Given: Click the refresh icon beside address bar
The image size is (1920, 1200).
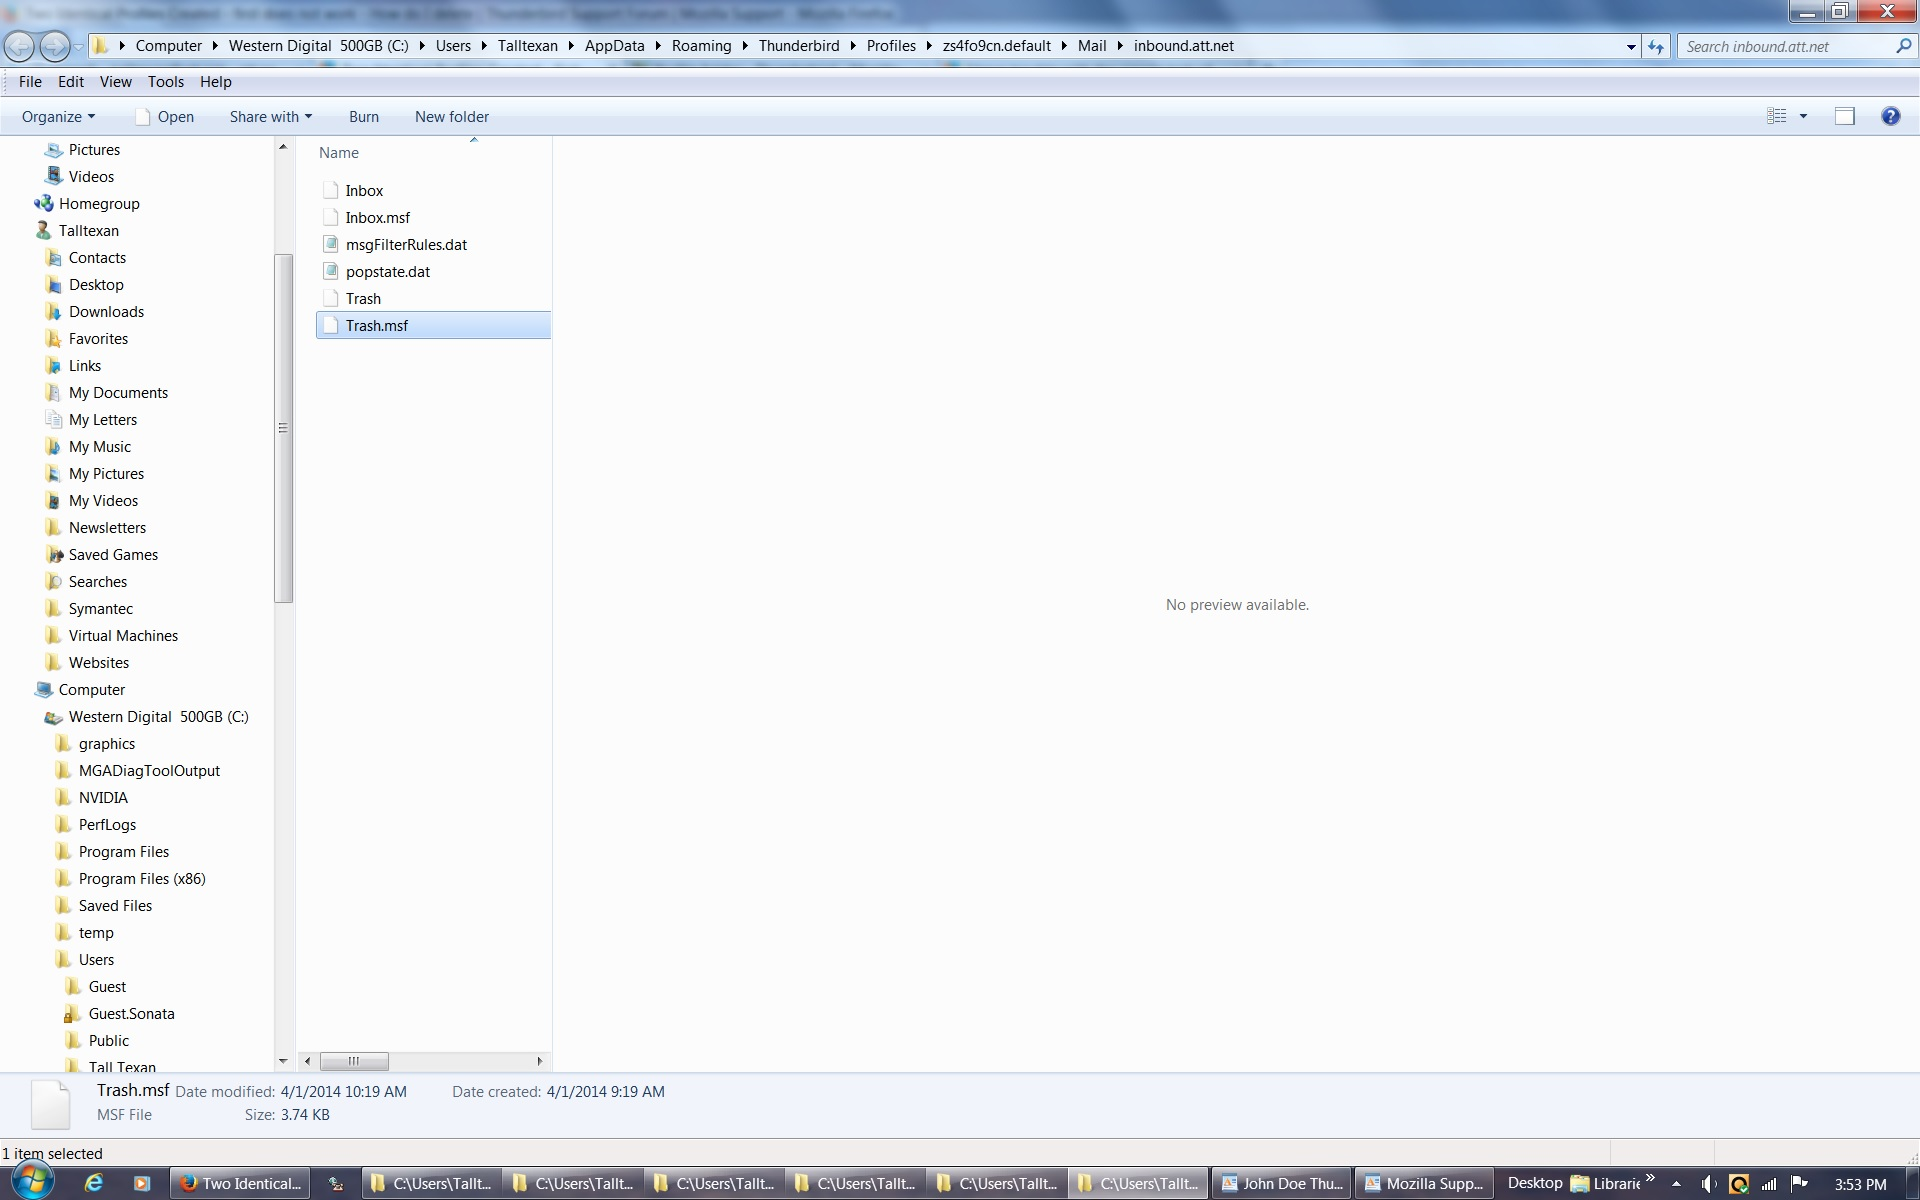Looking at the screenshot, I should (x=1656, y=47).
